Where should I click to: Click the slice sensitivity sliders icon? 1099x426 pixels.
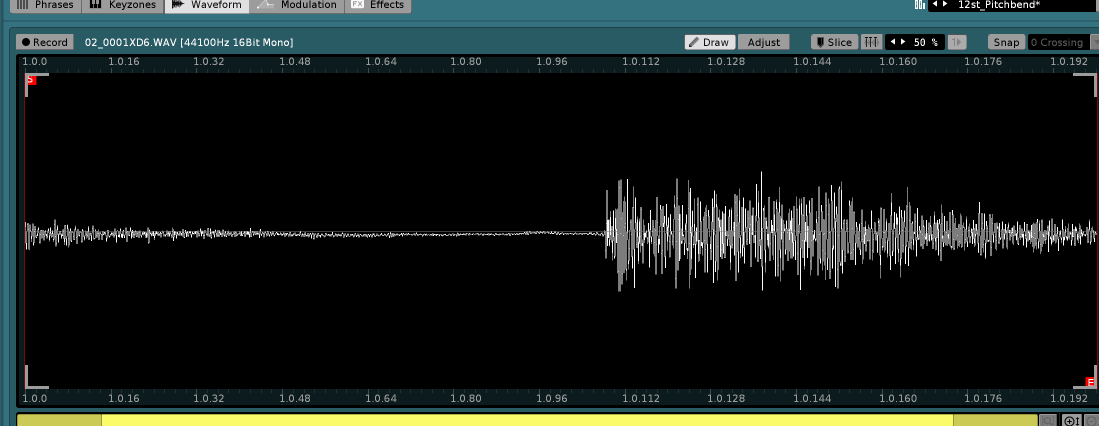(871, 42)
